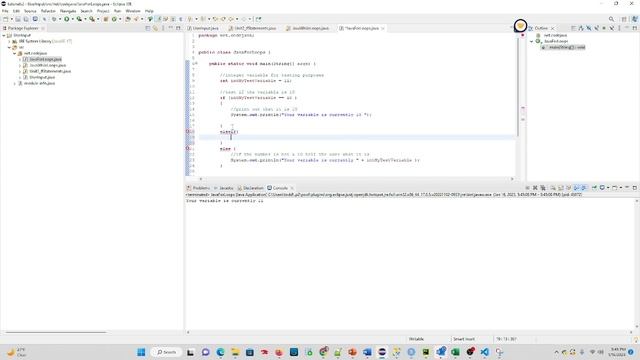Collapse the UserInput project node
This screenshot has height=360, width=640.
4,36
